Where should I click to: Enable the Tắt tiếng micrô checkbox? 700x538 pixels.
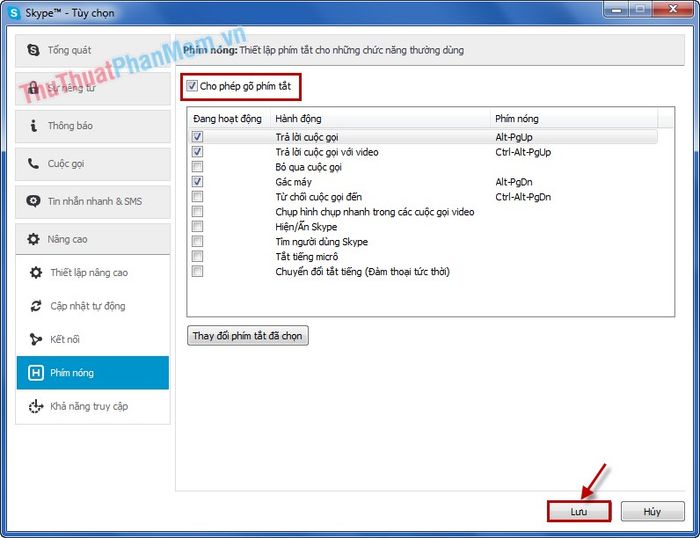click(197, 256)
